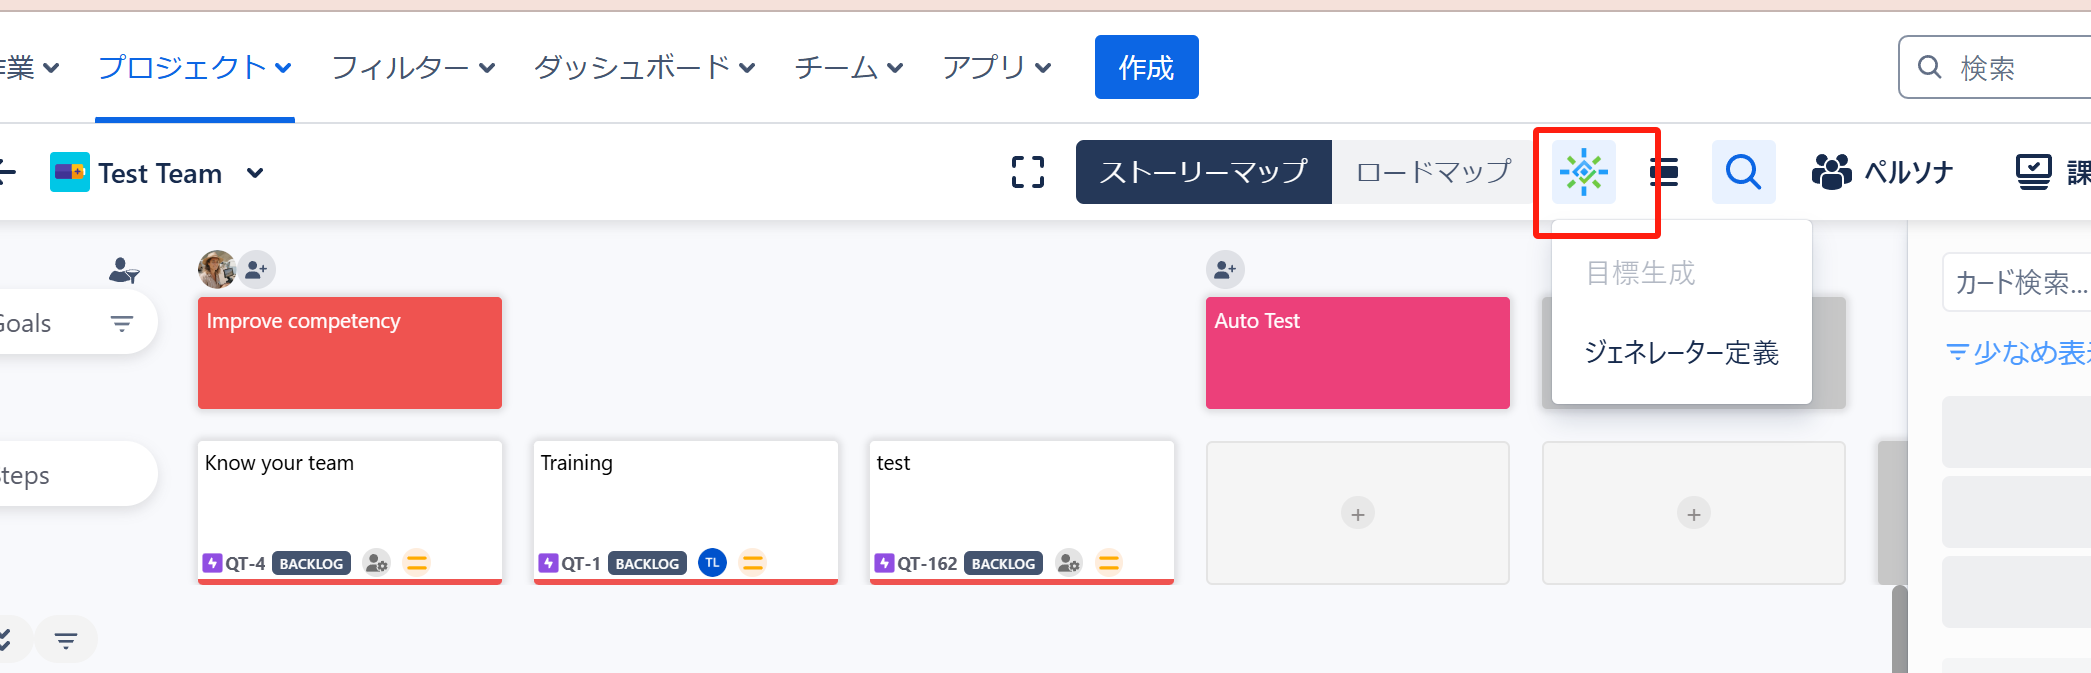Click priority icon on QT-4 card
The height and width of the screenshot is (673, 2091).
pos(417,563)
